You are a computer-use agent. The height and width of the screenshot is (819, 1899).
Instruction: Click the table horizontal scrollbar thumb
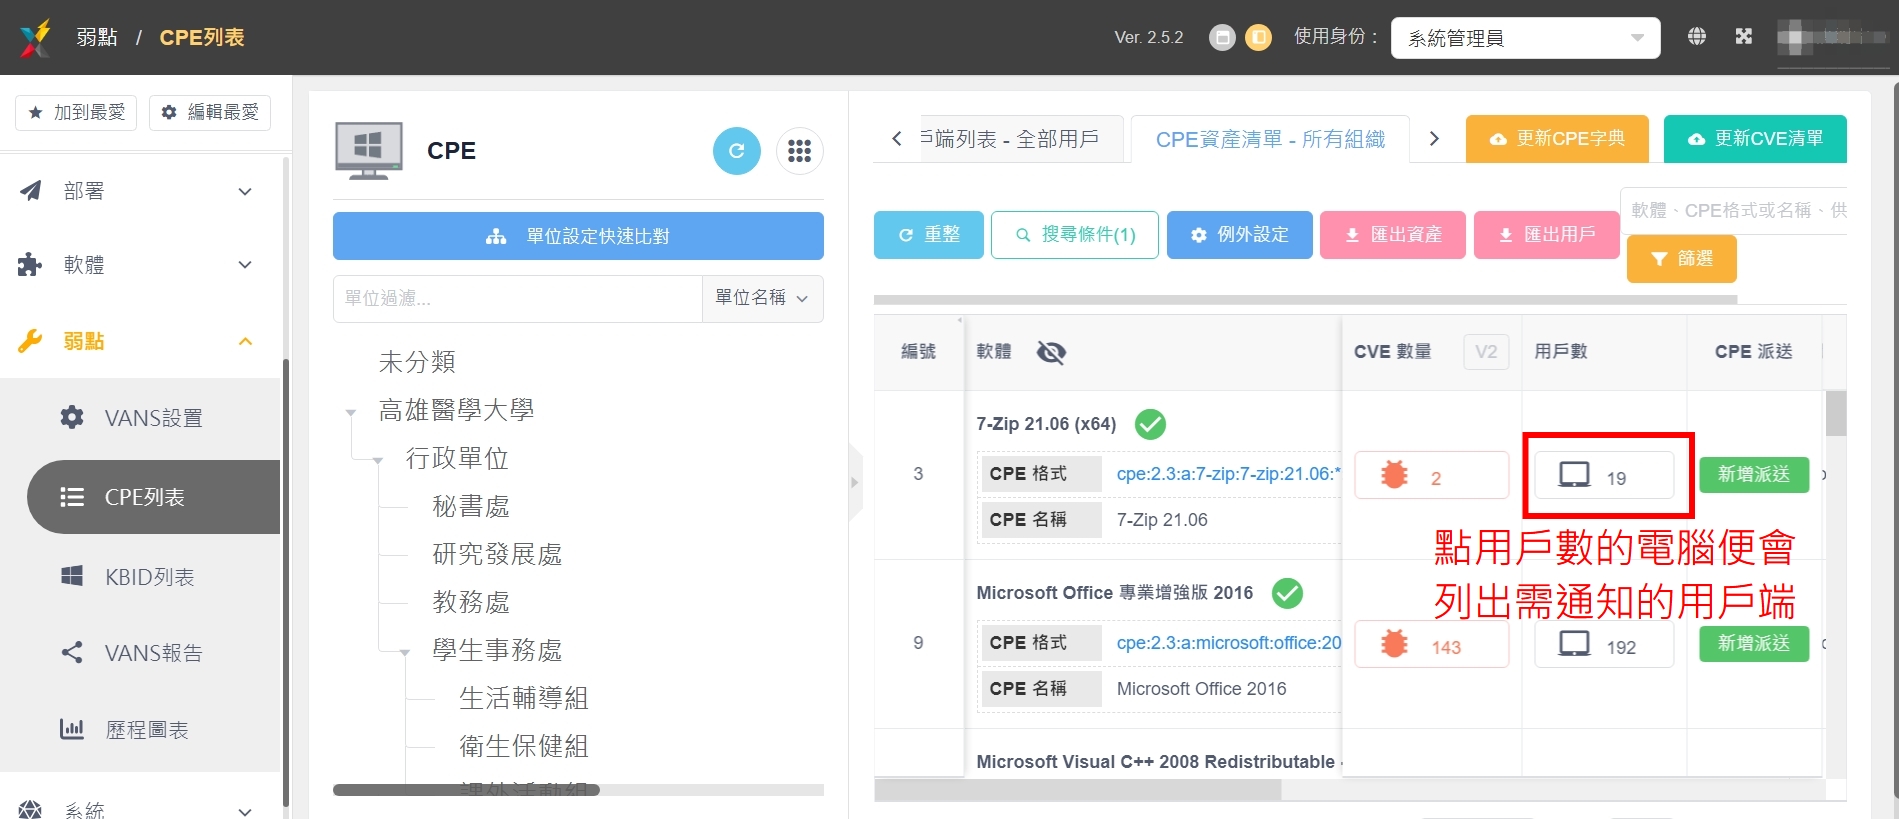click(1078, 790)
